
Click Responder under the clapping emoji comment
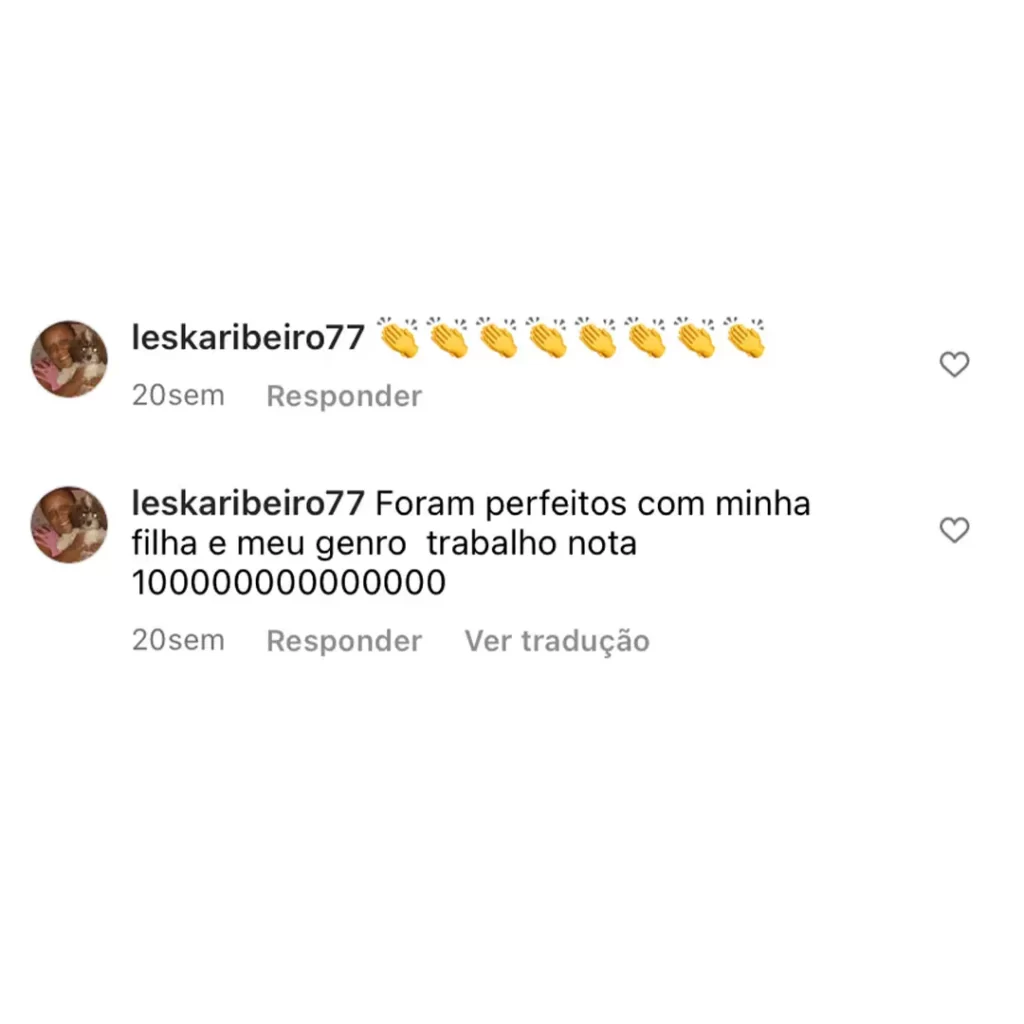point(344,396)
